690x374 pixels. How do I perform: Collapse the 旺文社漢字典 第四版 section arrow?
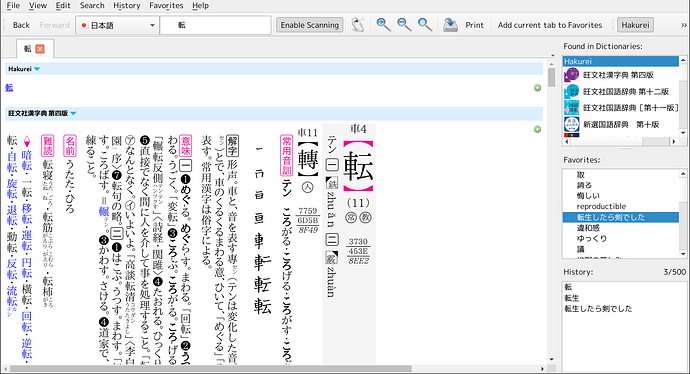73,114
